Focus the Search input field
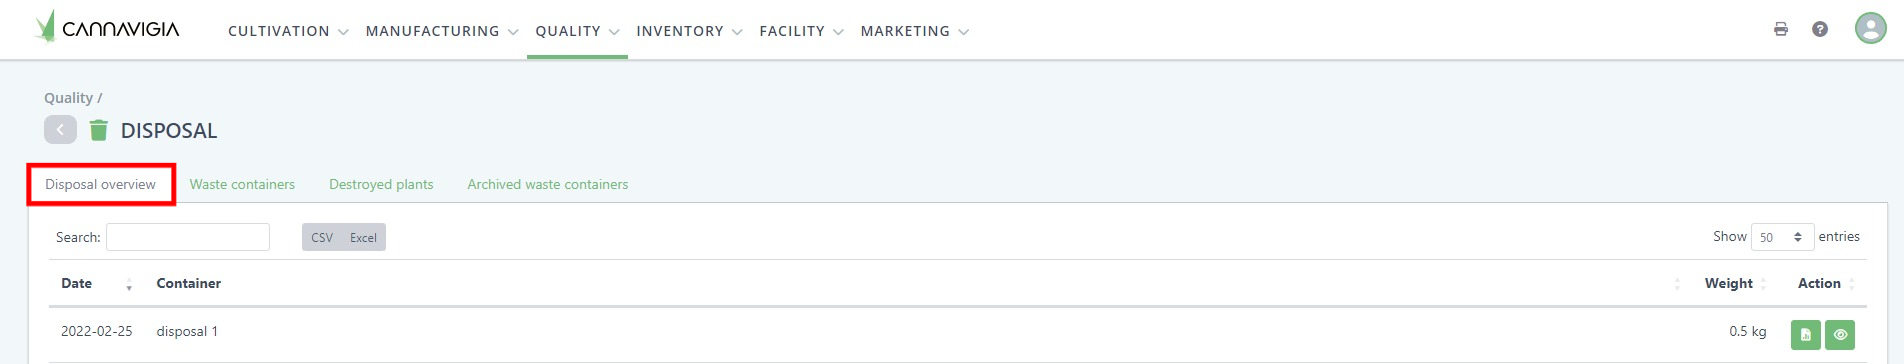 pyautogui.click(x=188, y=237)
